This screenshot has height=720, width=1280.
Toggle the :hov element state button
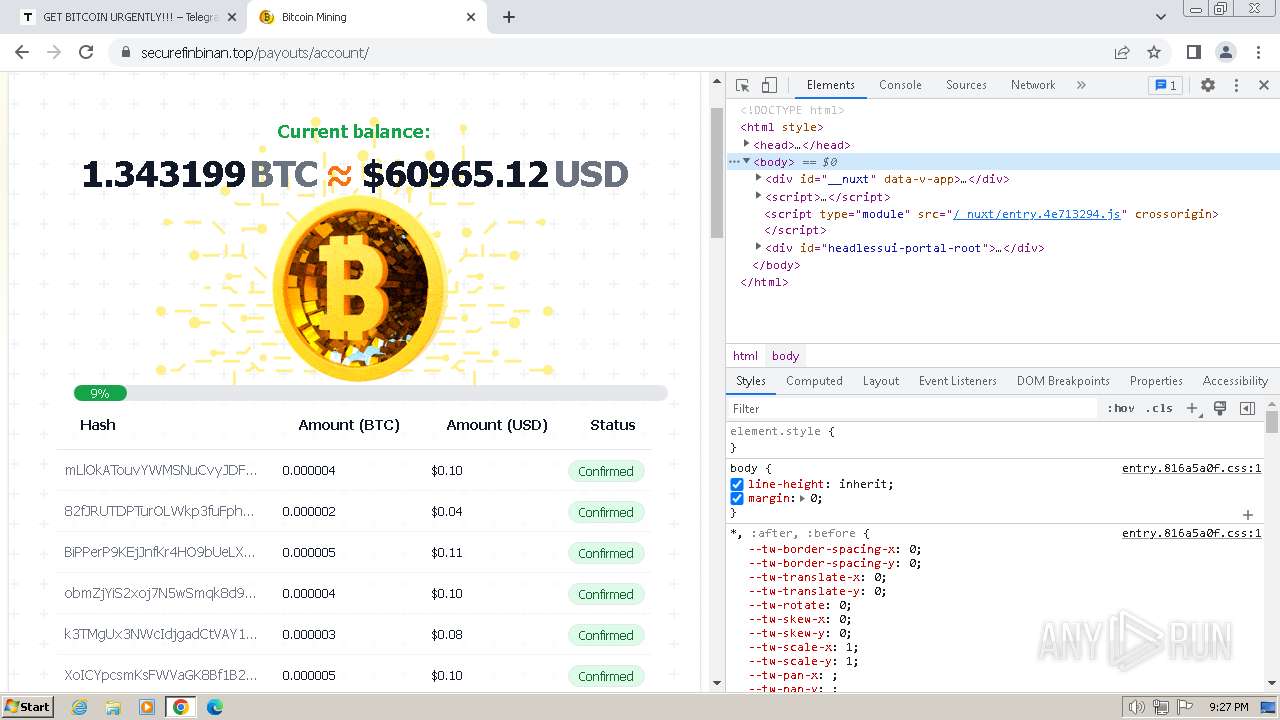coord(1121,408)
